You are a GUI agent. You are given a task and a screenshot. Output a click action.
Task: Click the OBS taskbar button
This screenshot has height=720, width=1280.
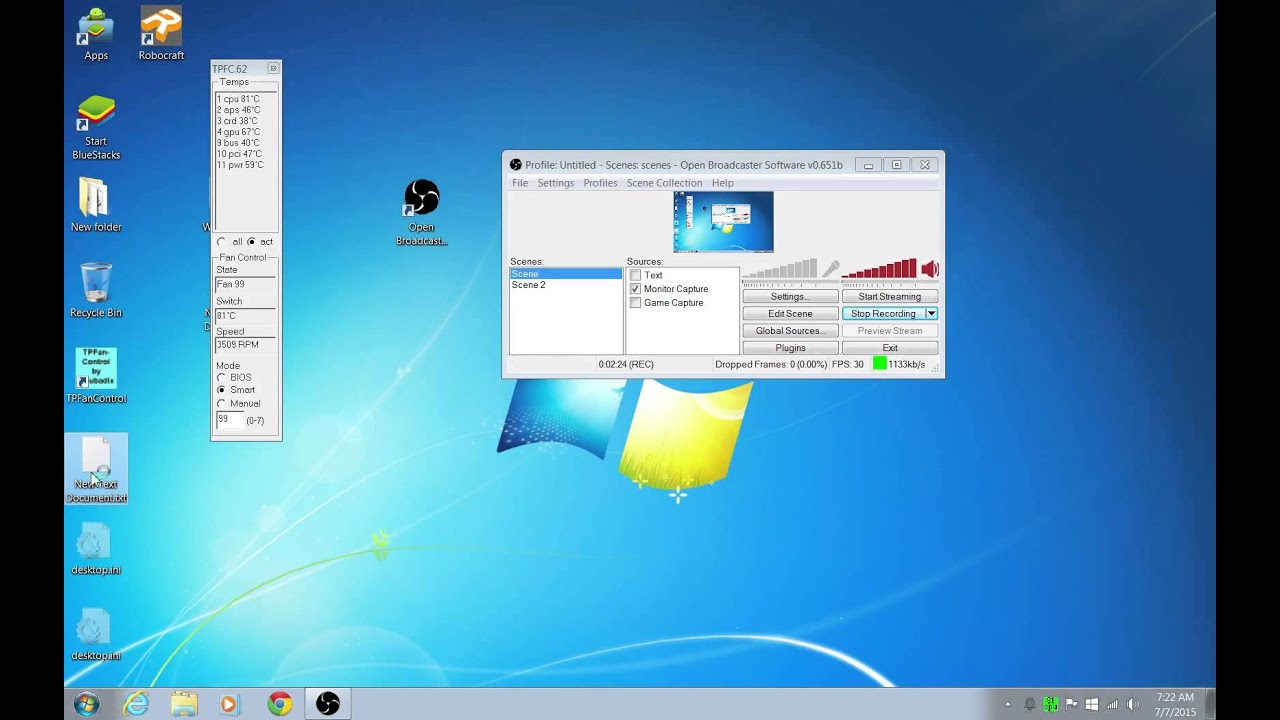pos(328,704)
